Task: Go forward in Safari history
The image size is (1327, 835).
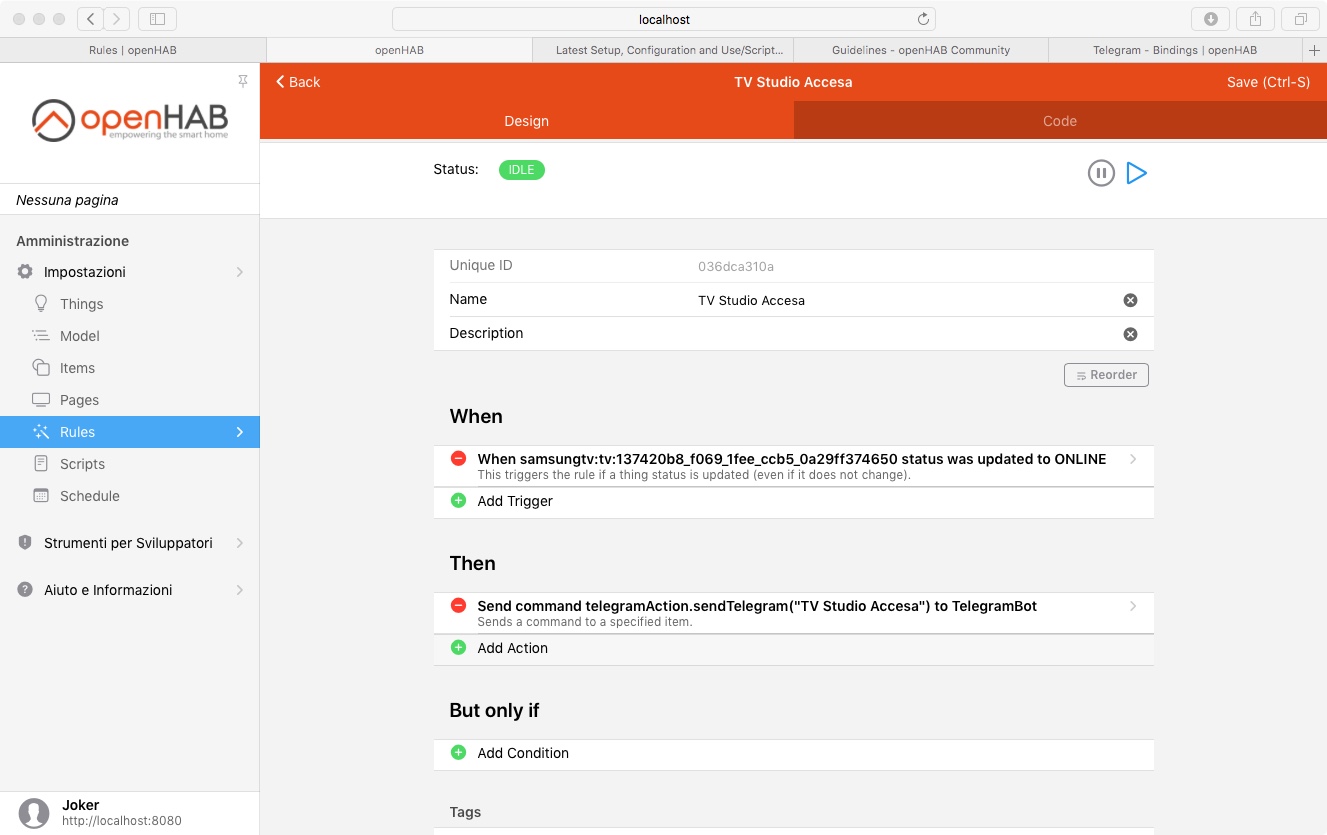Action: [117, 19]
